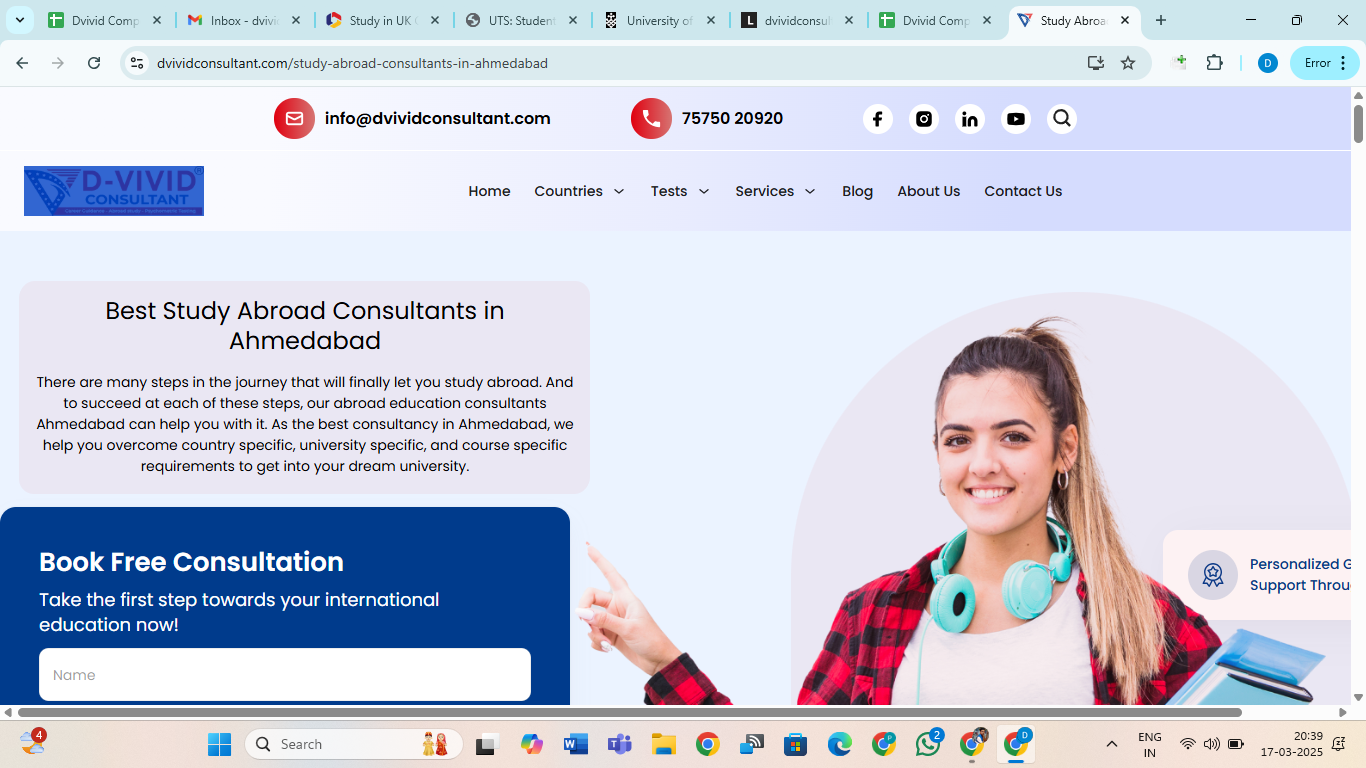The height and width of the screenshot is (768, 1366).
Task: Click the red email envelope icon
Action: coord(294,119)
